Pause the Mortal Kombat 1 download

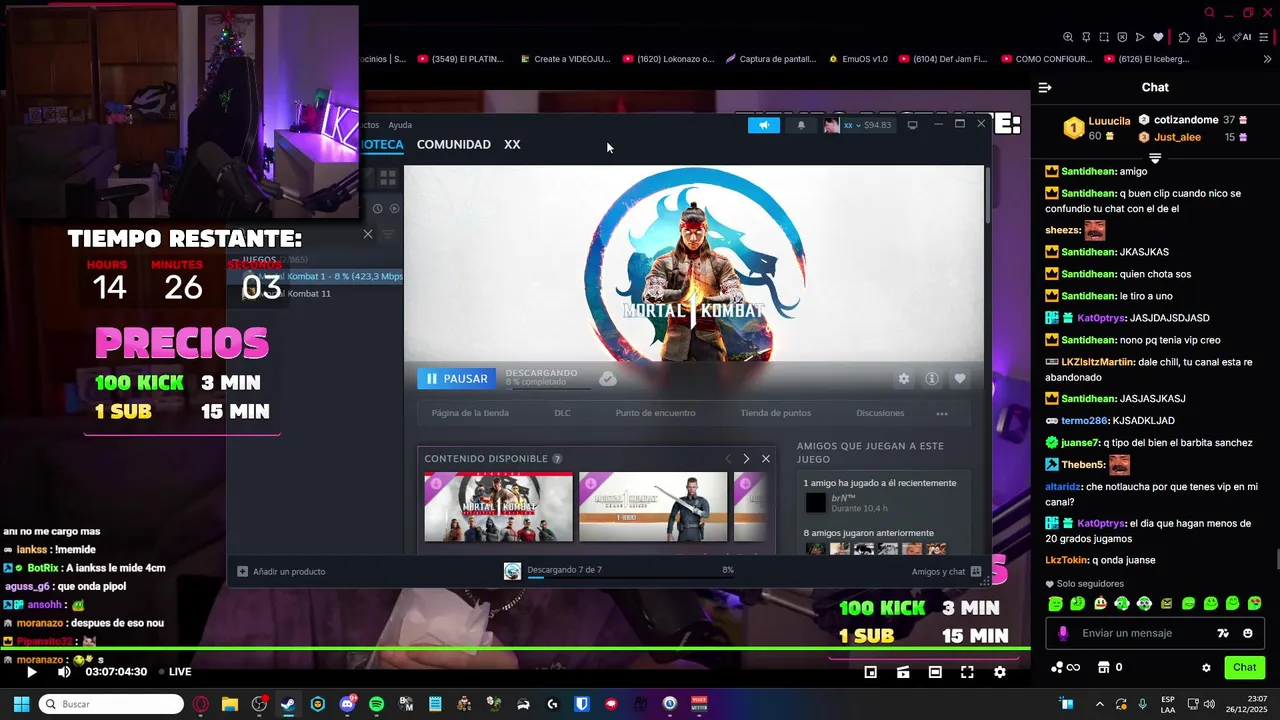point(457,379)
